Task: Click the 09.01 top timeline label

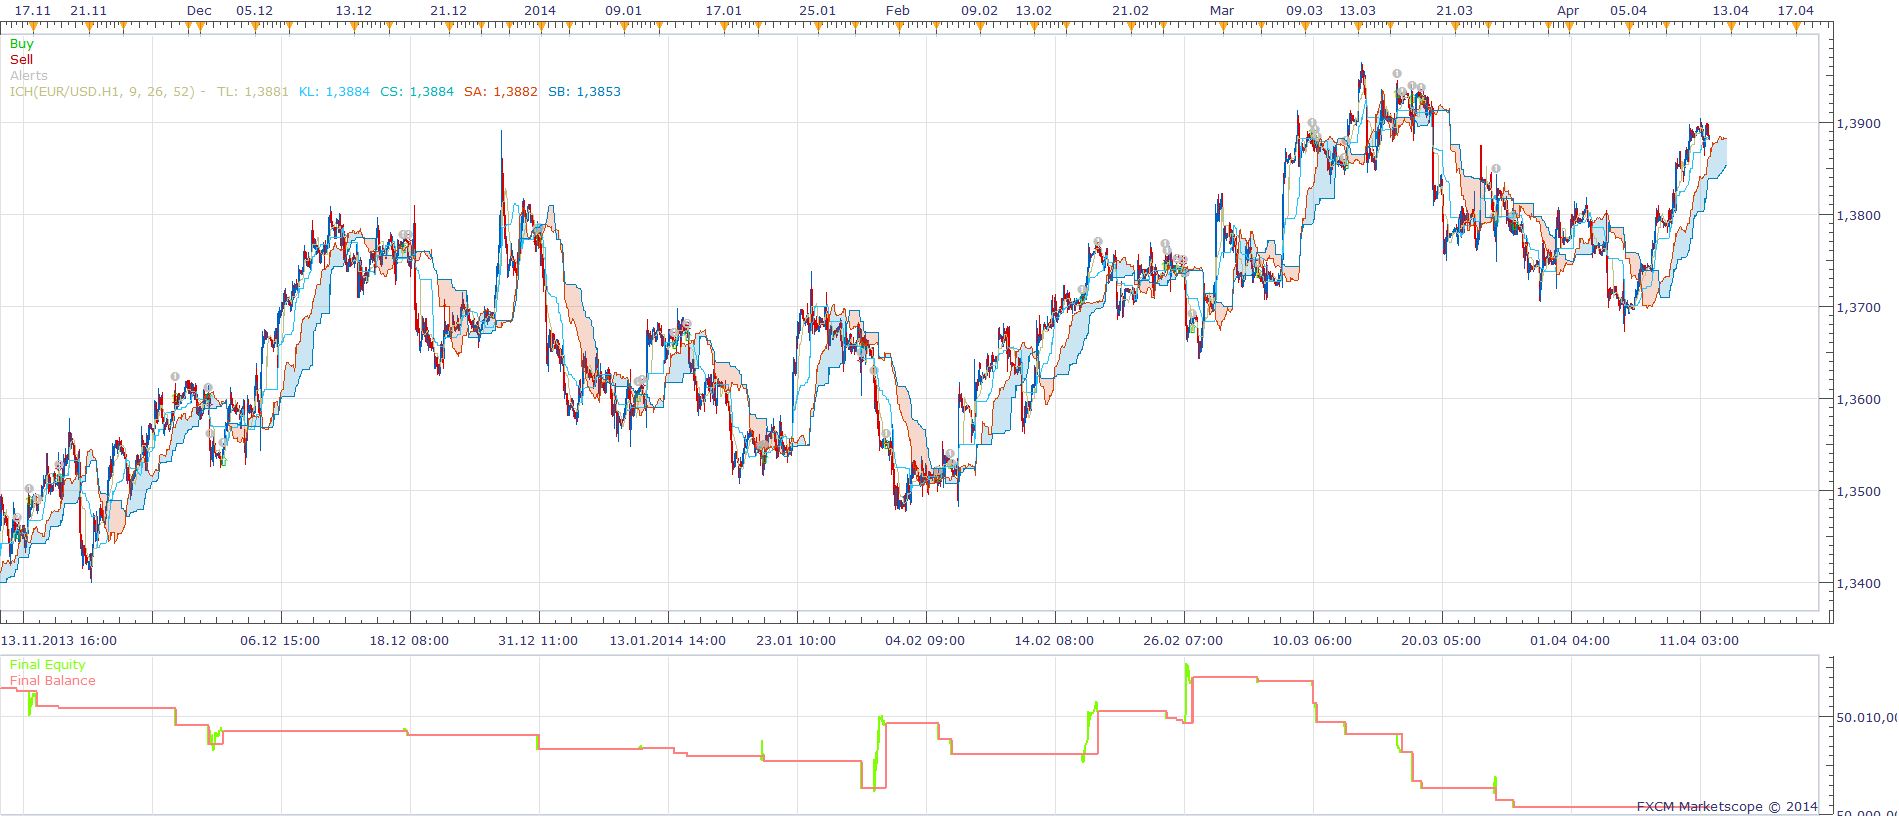Action: (x=624, y=11)
